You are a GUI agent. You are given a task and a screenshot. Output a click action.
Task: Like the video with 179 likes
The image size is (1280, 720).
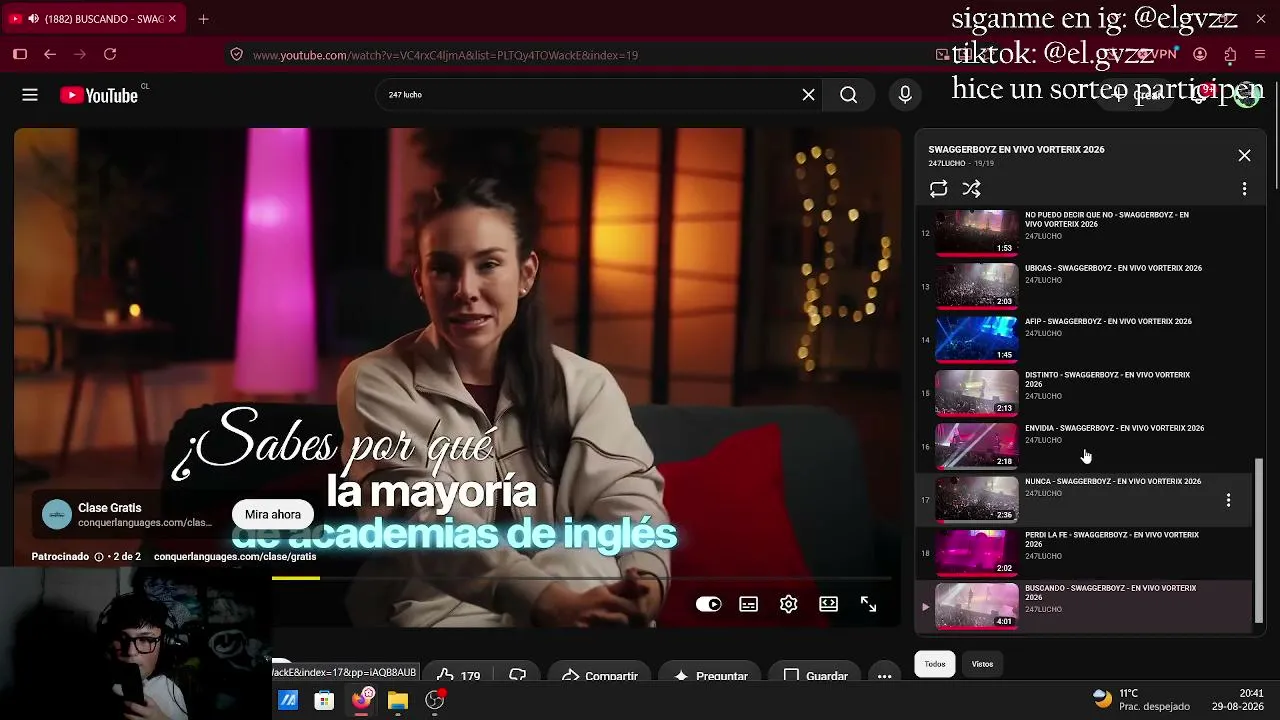coord(458,675)
